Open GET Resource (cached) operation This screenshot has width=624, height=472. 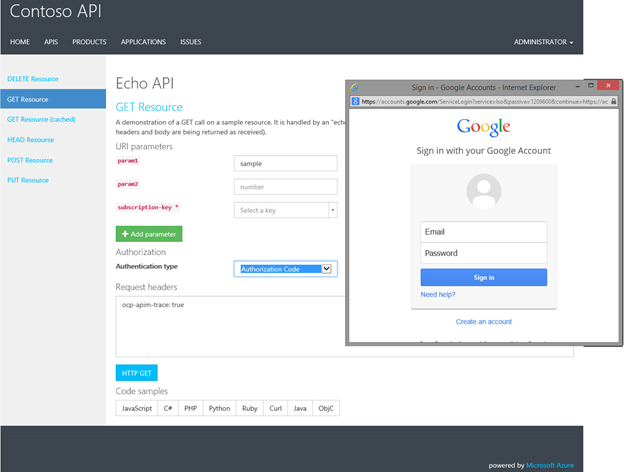[41, 119]
